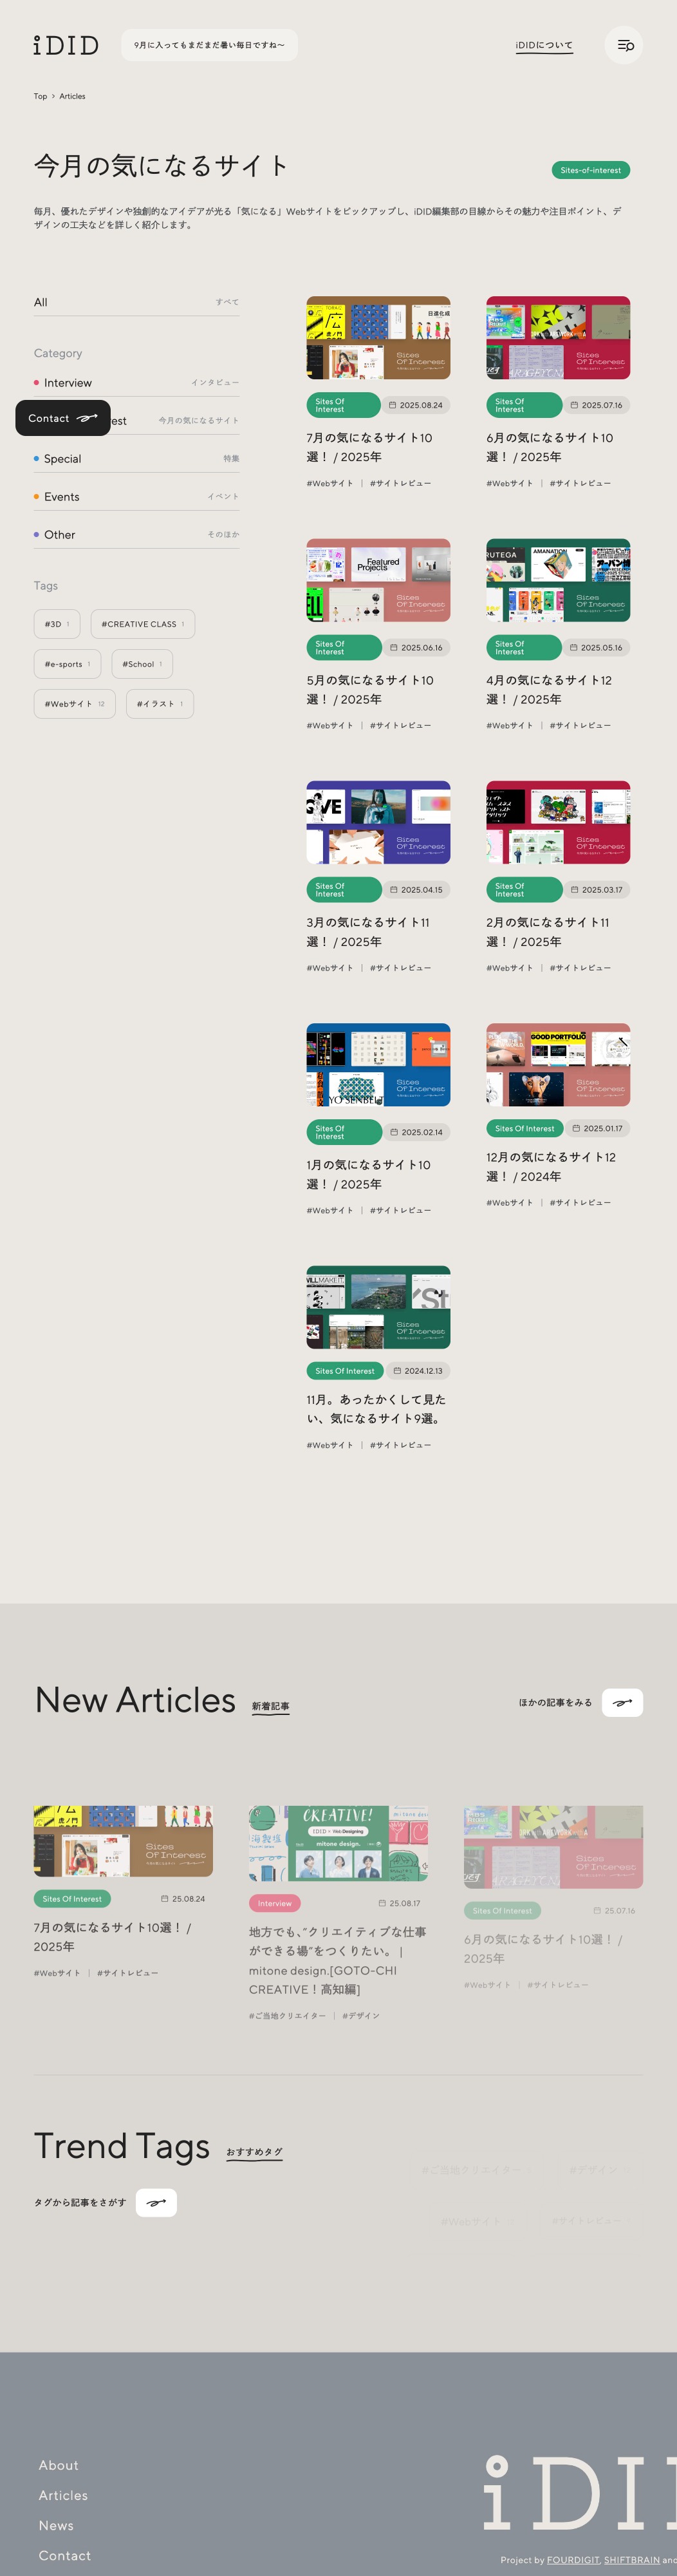677x2576 pixels.
Task: Open the hamburger search menu icon
Action: [x=624, y=45]
